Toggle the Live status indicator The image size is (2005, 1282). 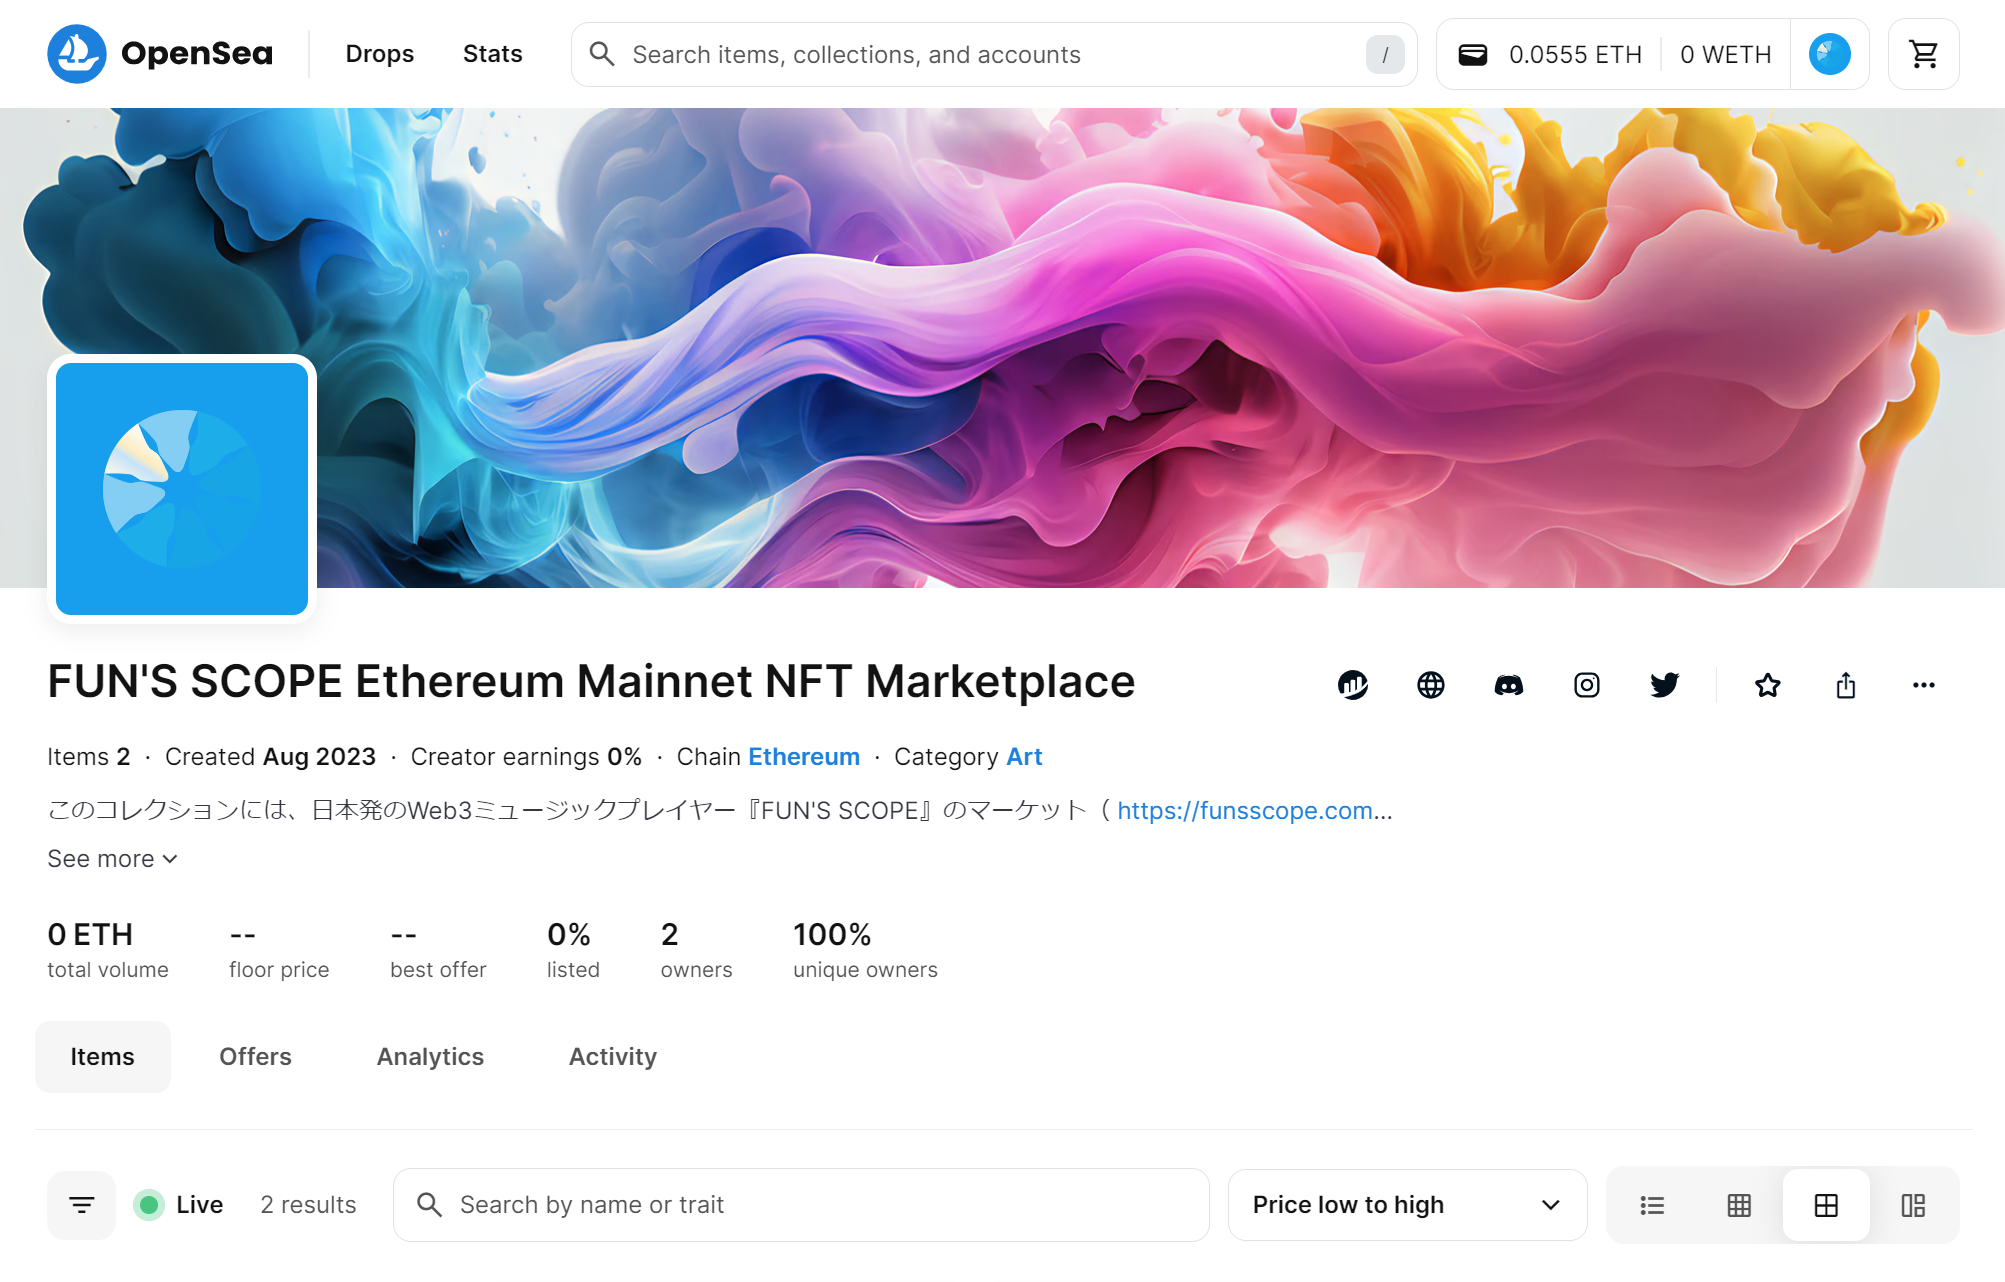point(180,1205)
